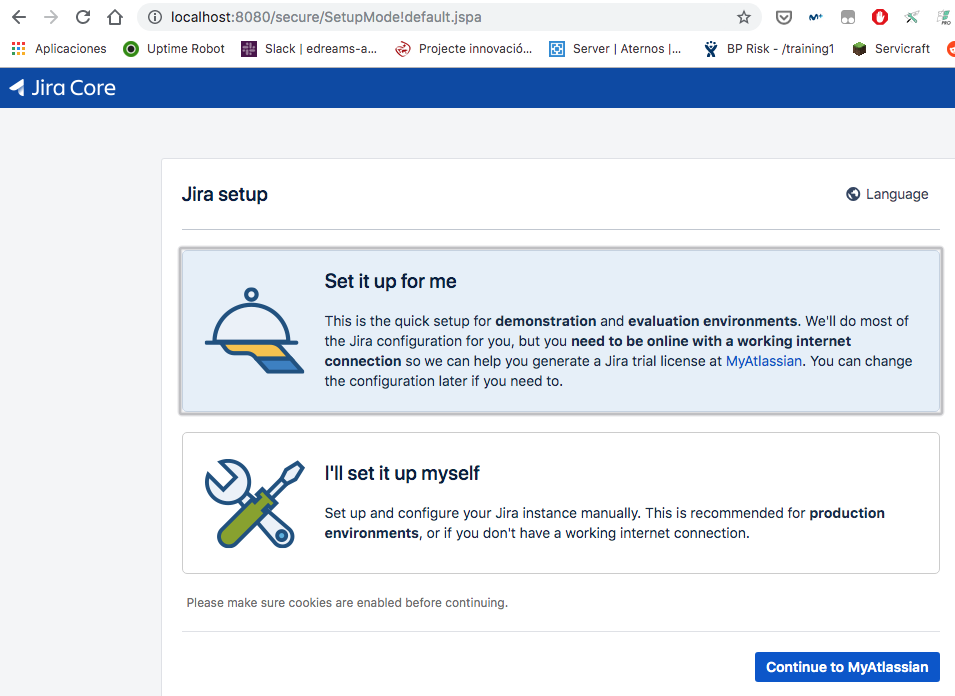Open the Language selector
Viewport: 955px width, 696px height.
(886, 194)
